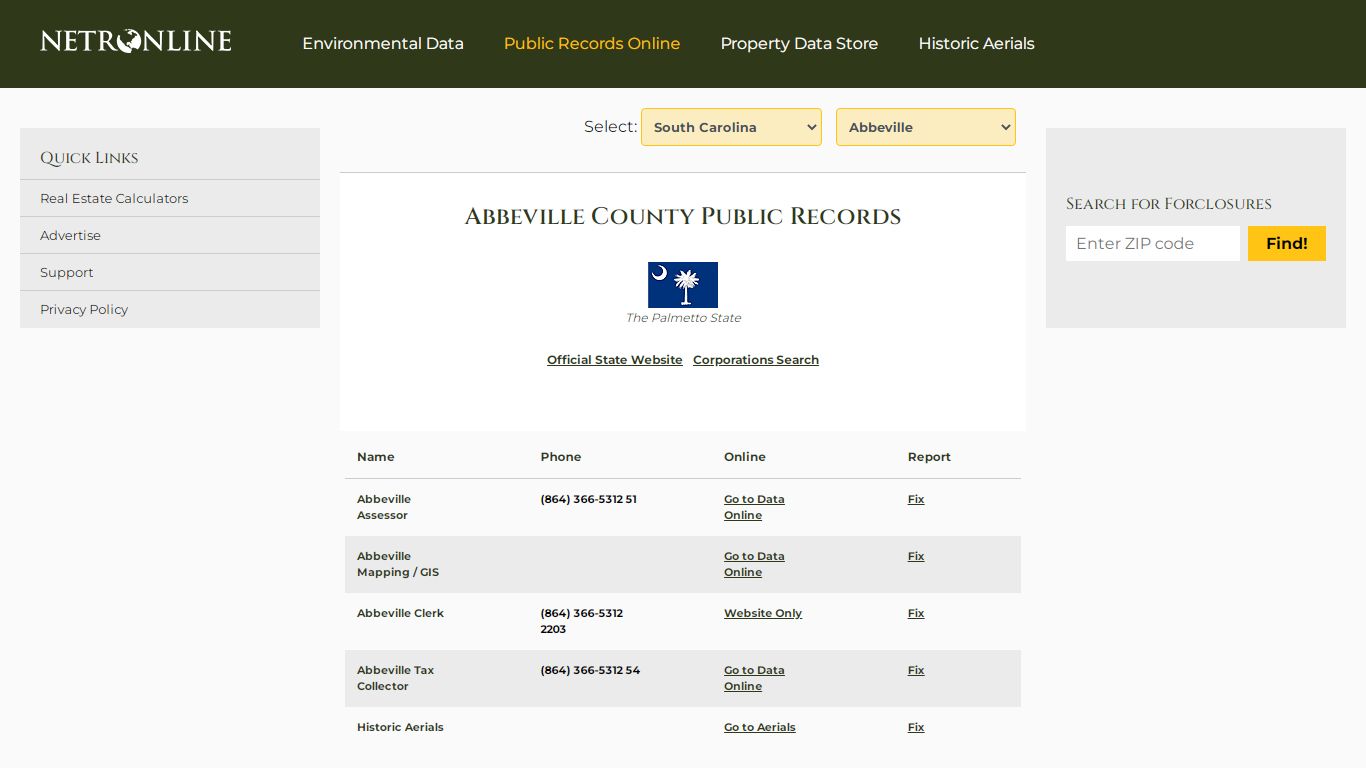The image size is (1366, 768).
Task: Select the Historic Aerials table row name
Action: click(x=400, y=727)
